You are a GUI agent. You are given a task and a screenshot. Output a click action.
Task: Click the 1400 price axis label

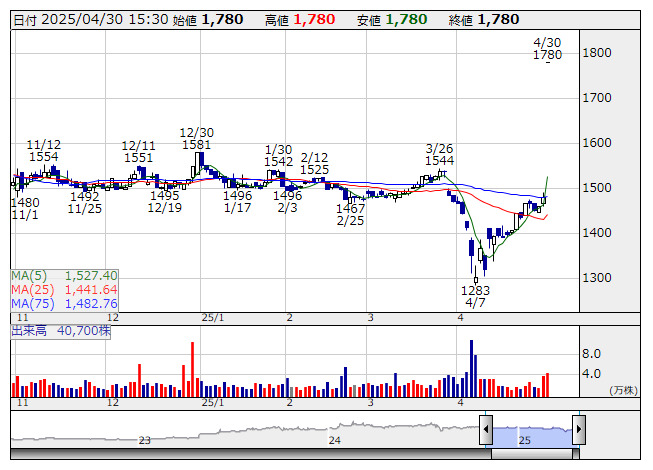tap(597, 233)
